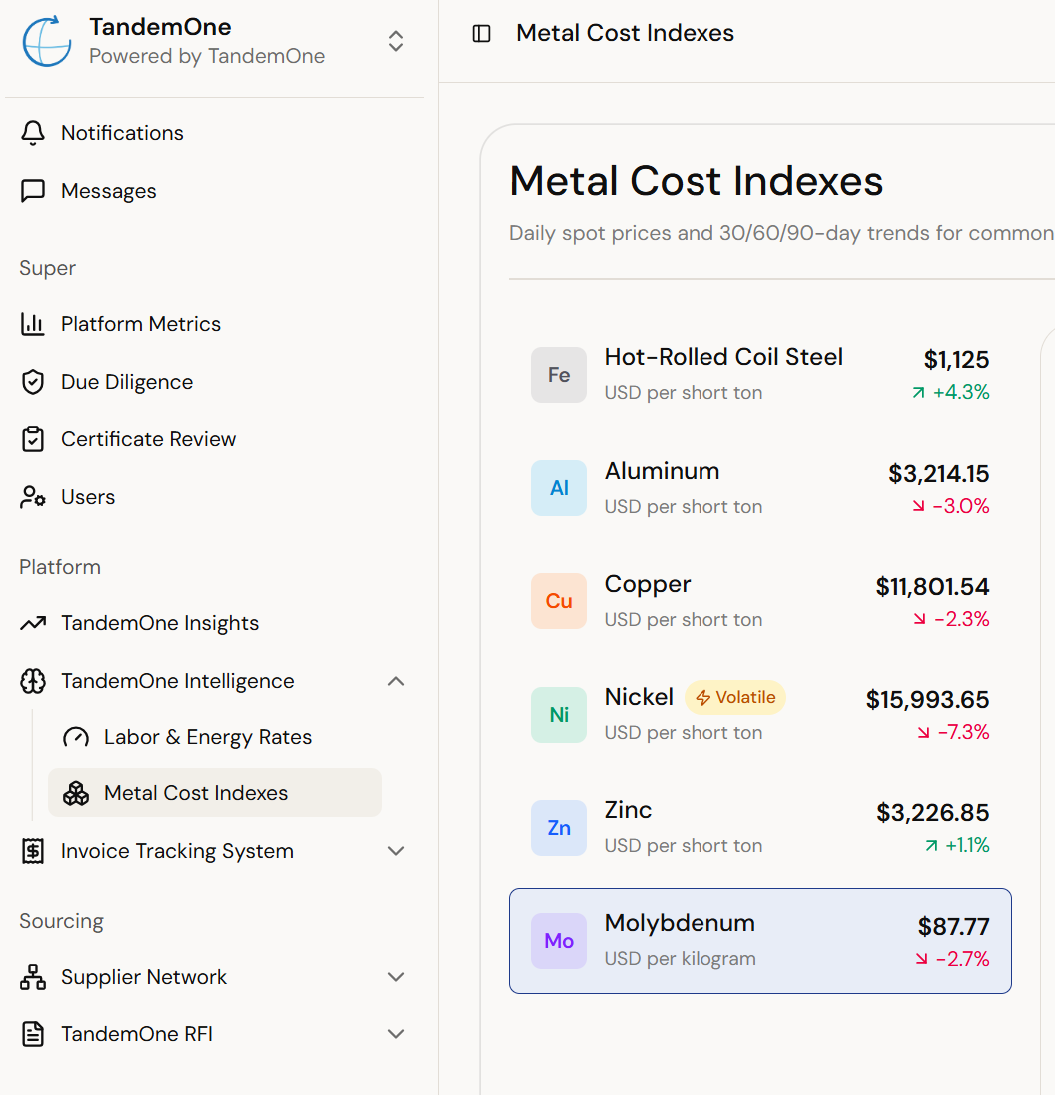Click the Fe steel element badge
The width and height of the screenshot is (1055, 1095).
point(559,375)
